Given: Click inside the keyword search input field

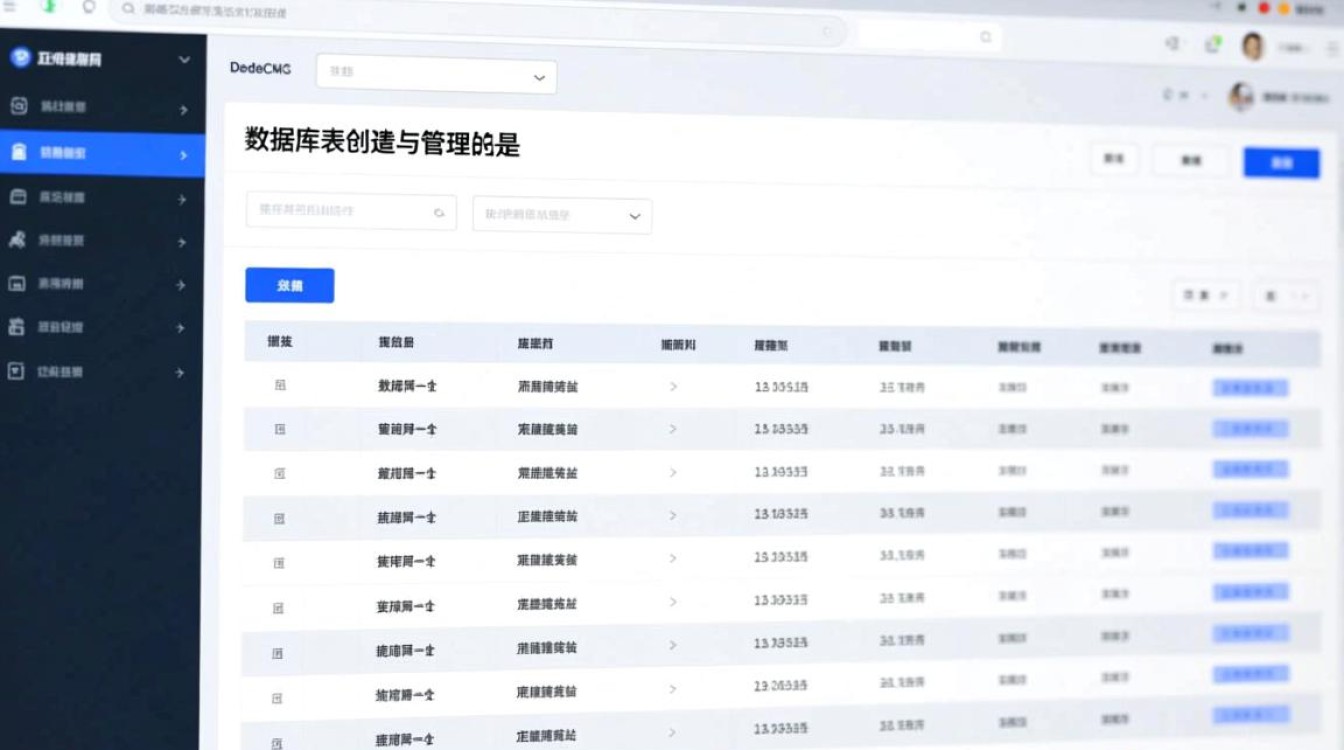Looking at the screenshot, I should pyautogui.click(x=340, y=213).
